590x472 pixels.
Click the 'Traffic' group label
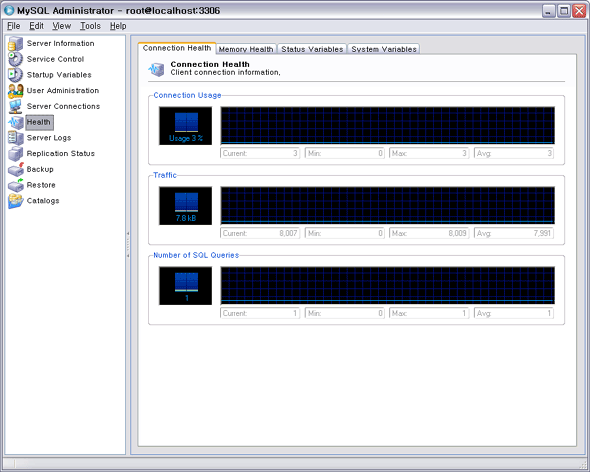pos(165,175)
